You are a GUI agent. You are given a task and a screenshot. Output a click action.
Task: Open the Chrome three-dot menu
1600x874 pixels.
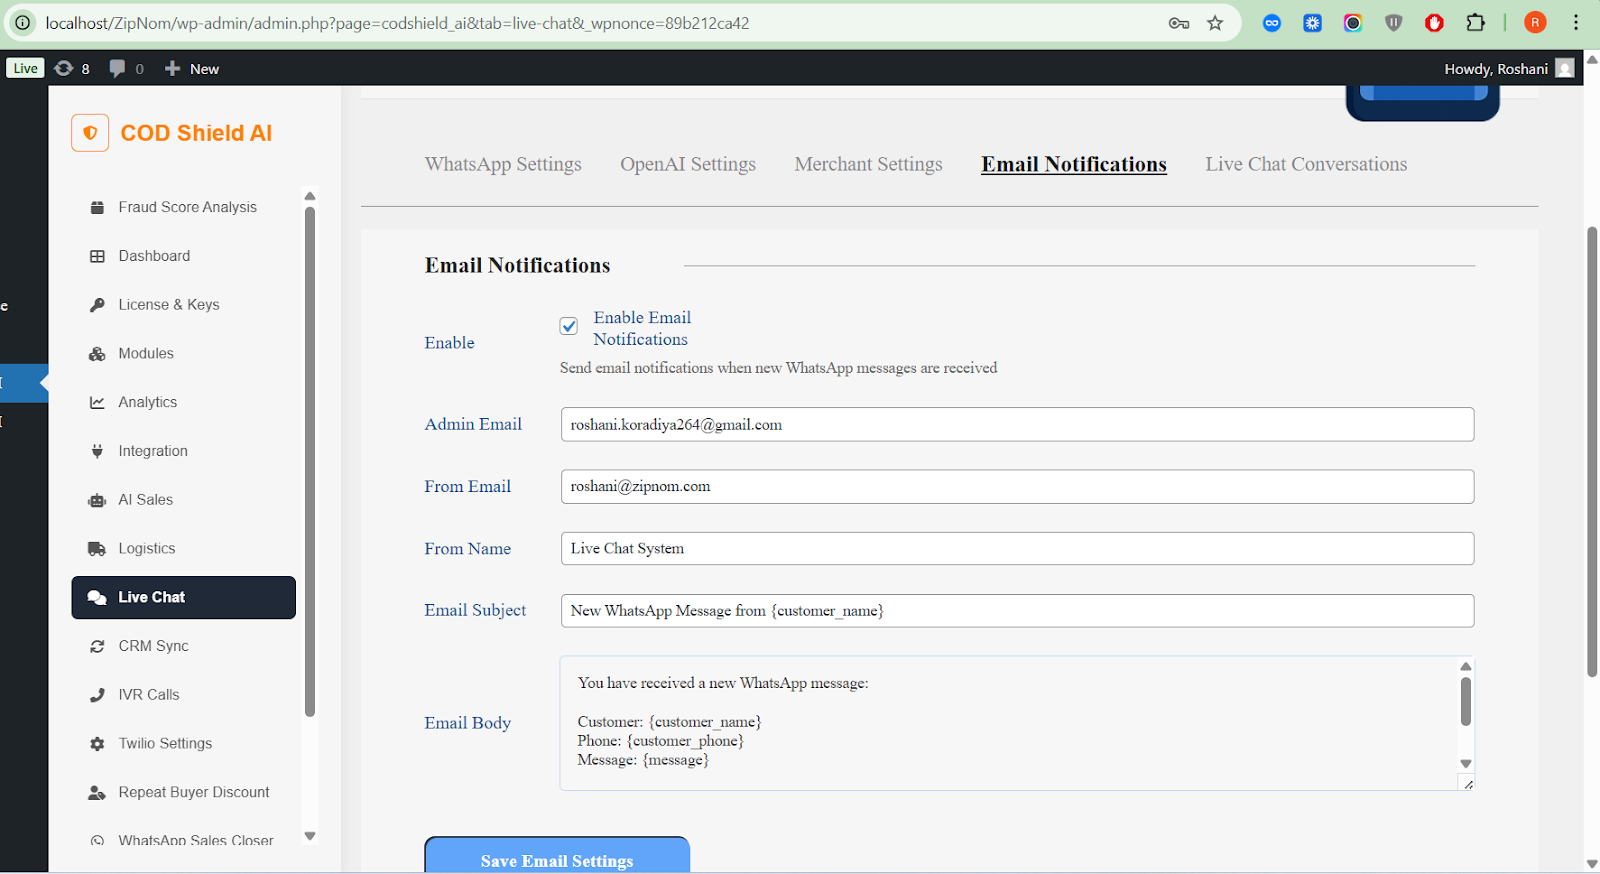pyautogui.click(x=1576, y=23)
